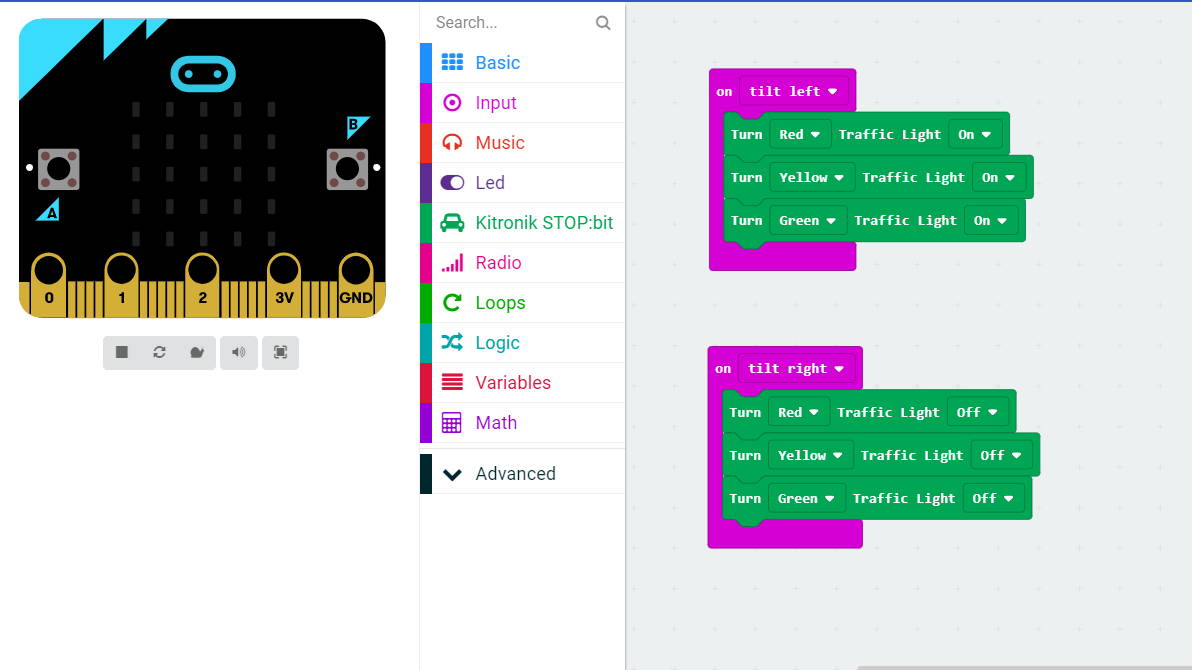Click the Led toggle icon
The height and width of the screenshot is (670, 1192).
(x=452, y=183)
